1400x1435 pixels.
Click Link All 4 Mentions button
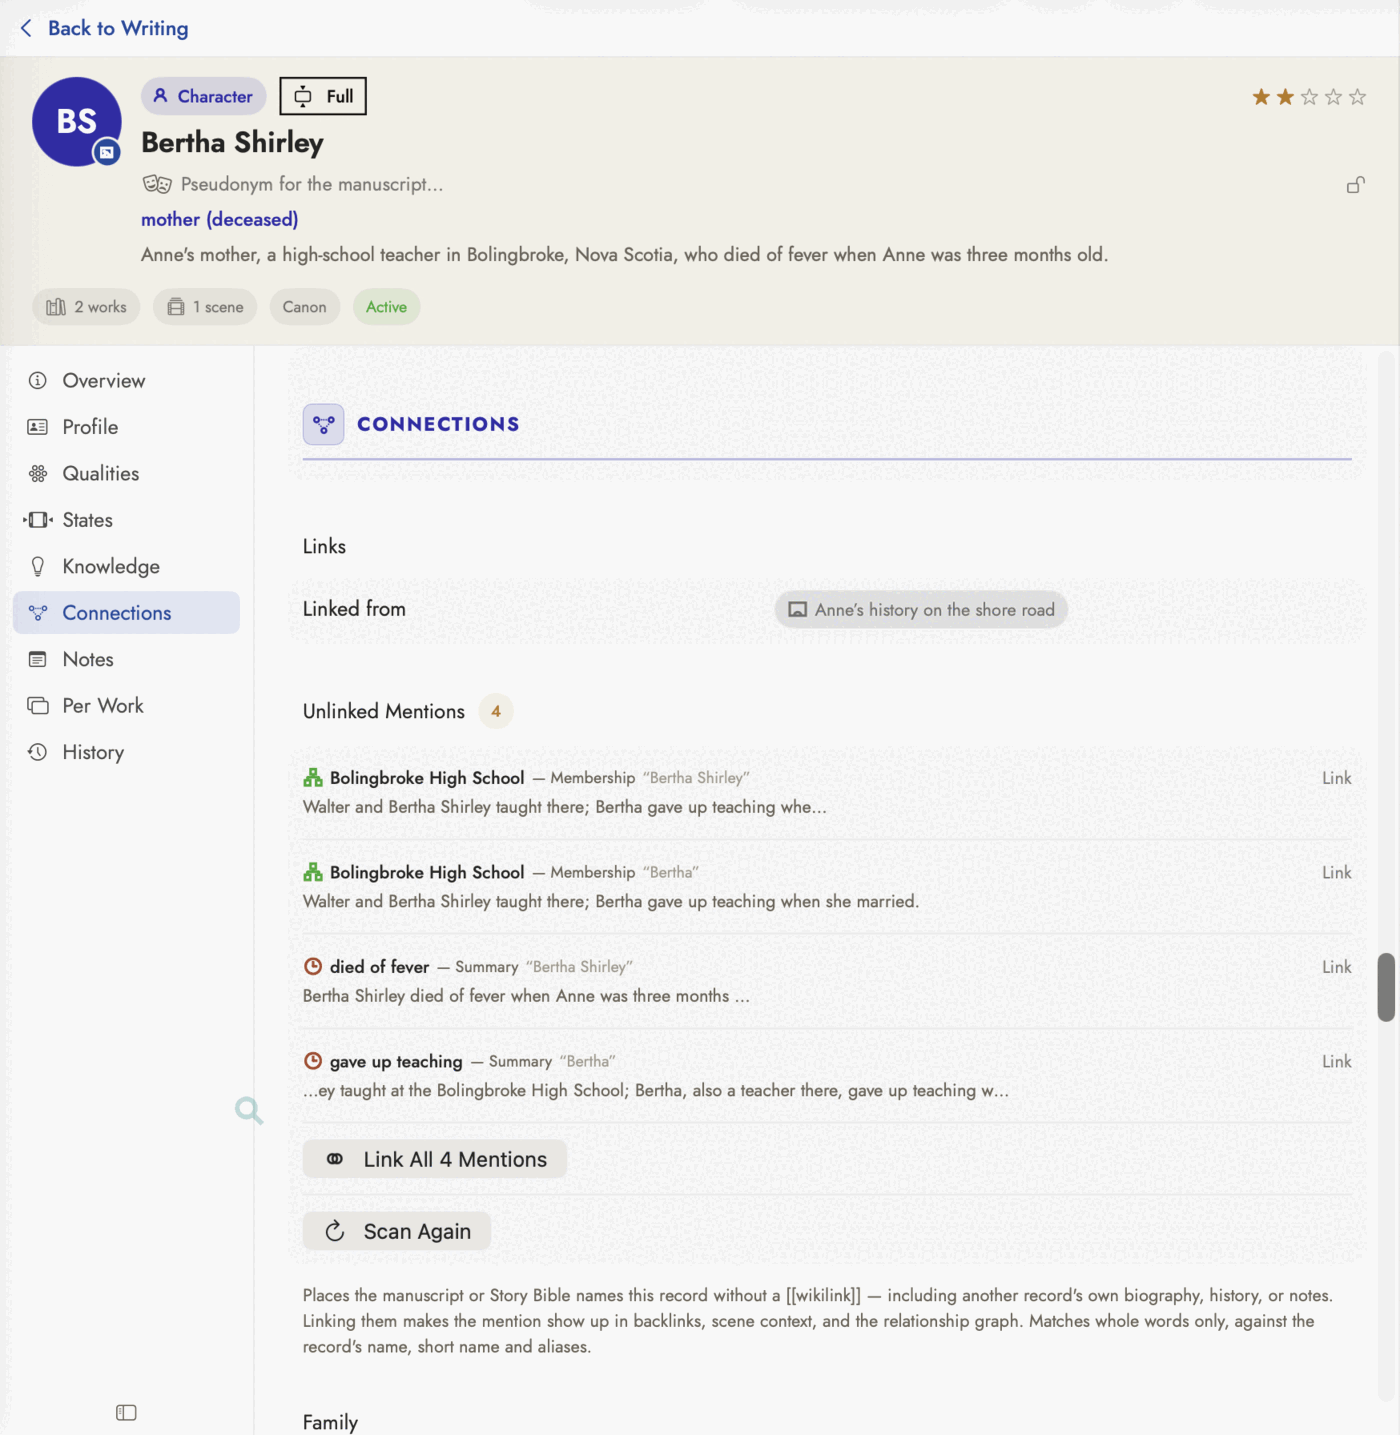click(x=435, y=1159)
